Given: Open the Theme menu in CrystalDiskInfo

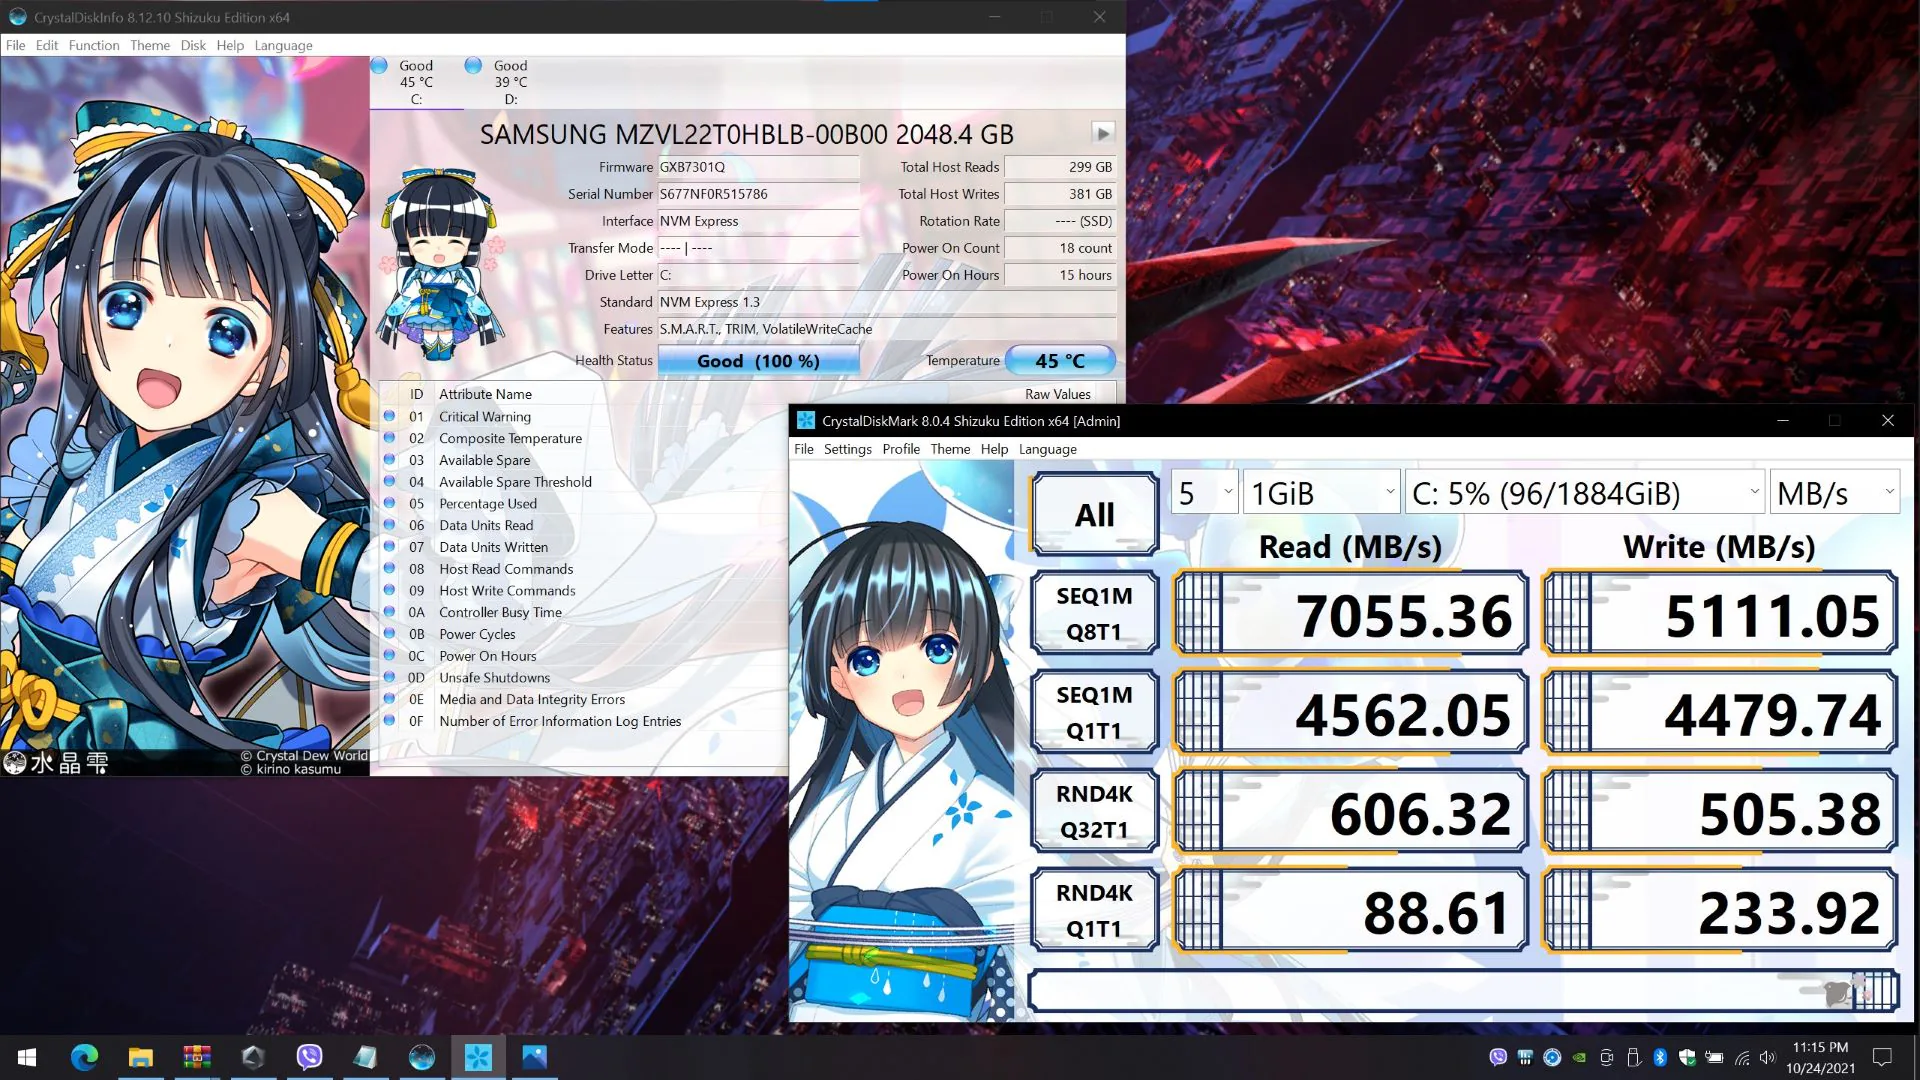Looking at the screenshot, I should click(149, 45).
